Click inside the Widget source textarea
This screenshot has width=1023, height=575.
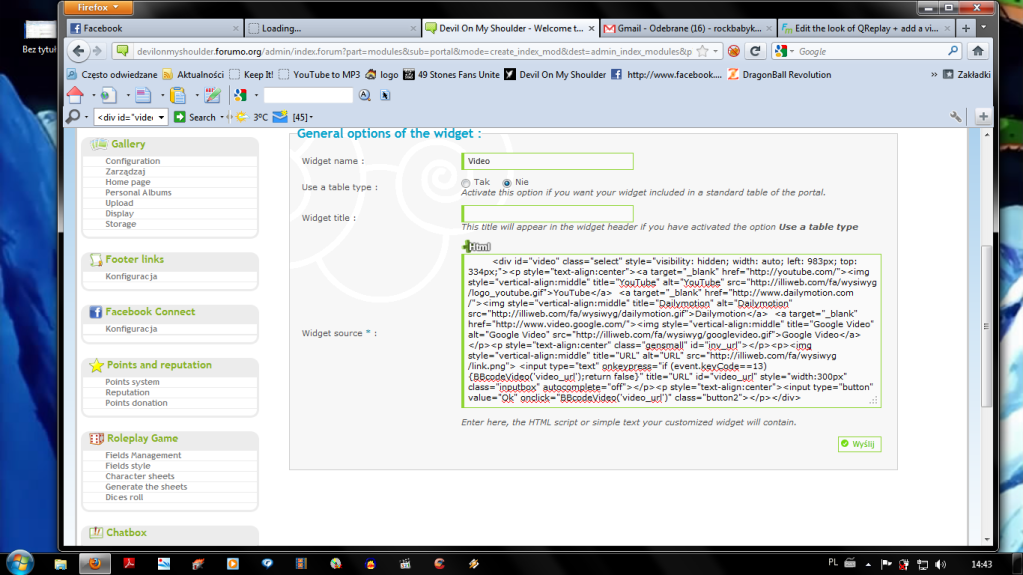click(x=671, y=331)
